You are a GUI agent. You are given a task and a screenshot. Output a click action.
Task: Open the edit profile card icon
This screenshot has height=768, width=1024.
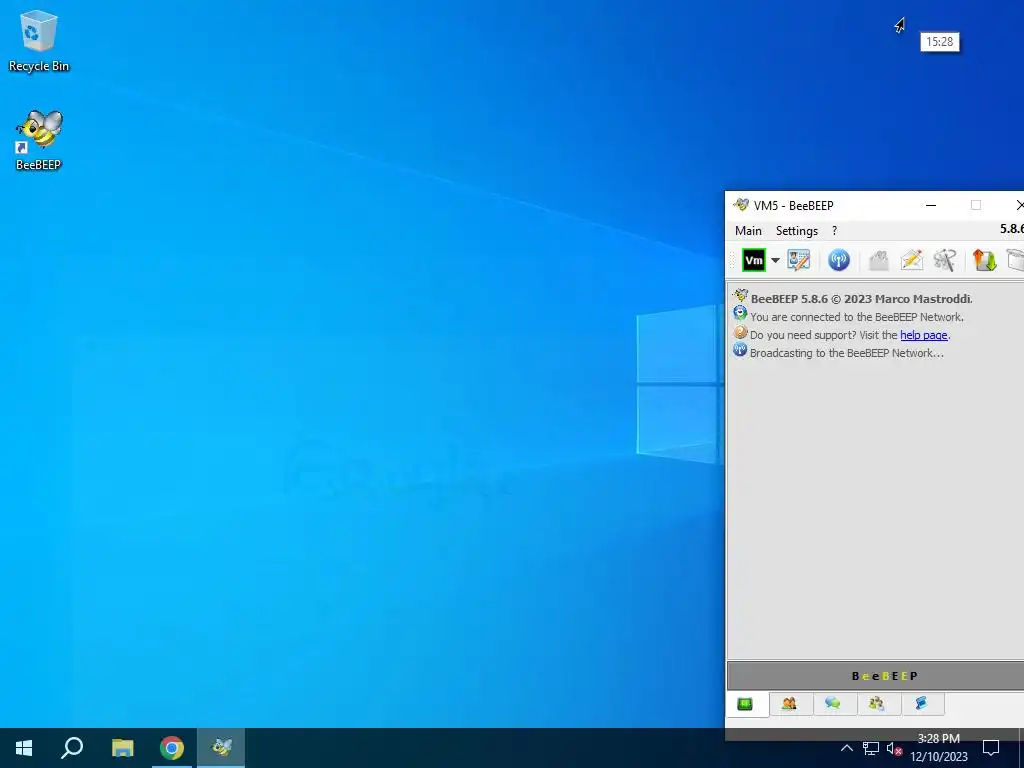tap(798, 260)
